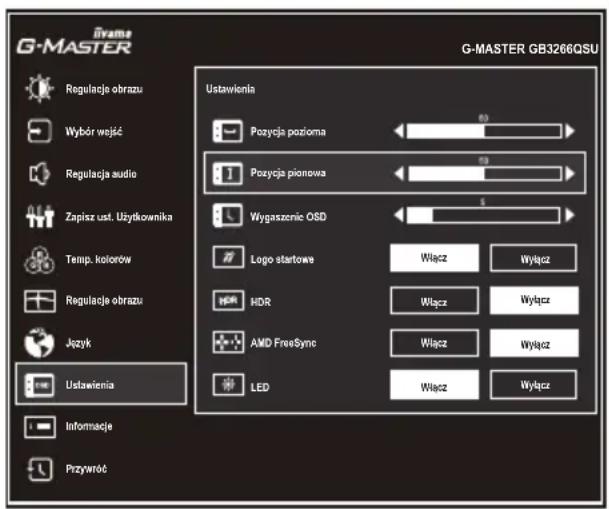This screenshot has width=609, height=509.
Task: Turn on LED with Włącz
Action: click(x=434, y=385)
